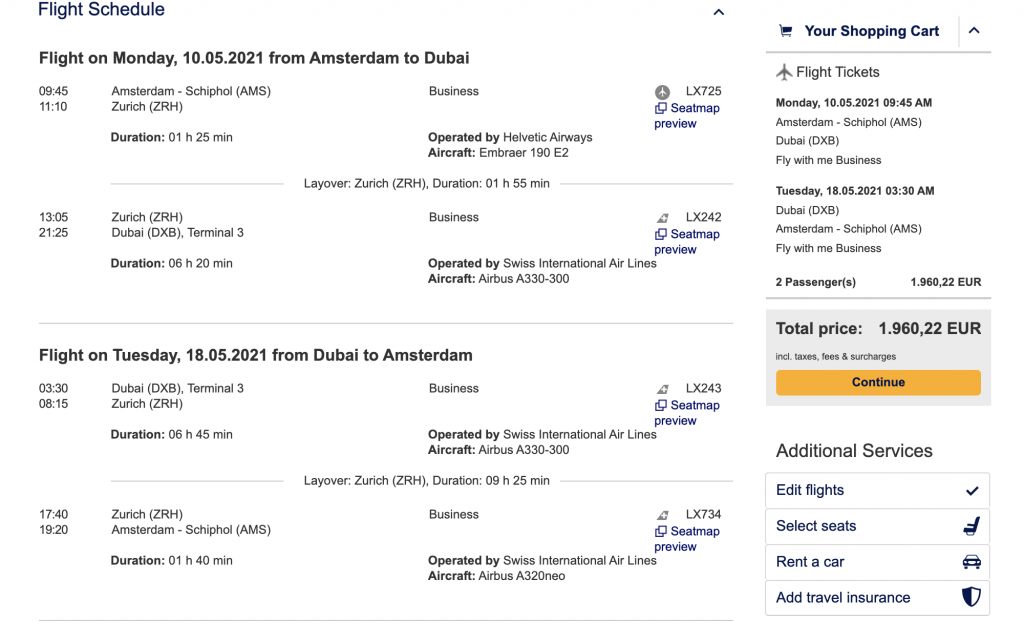Collapse the Flight Schedule section
1024x622 pixels.
pos(718,13)
